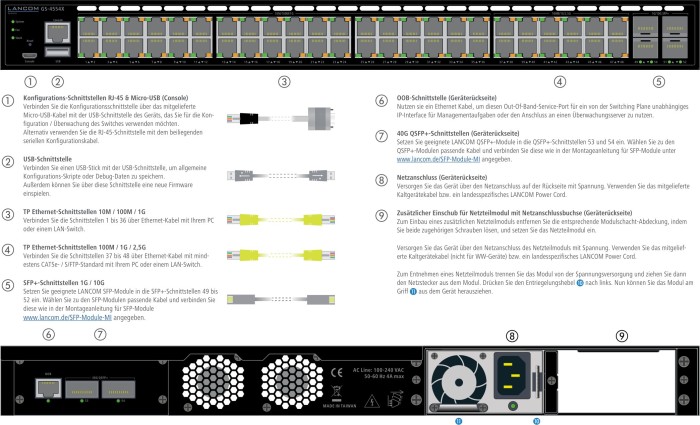Viewport: 700px width, 425px height.
Task: Click the yellow Ethernet cable beside the 100M / 1G / 2,5G heading
Action: (x=281, y=255)
